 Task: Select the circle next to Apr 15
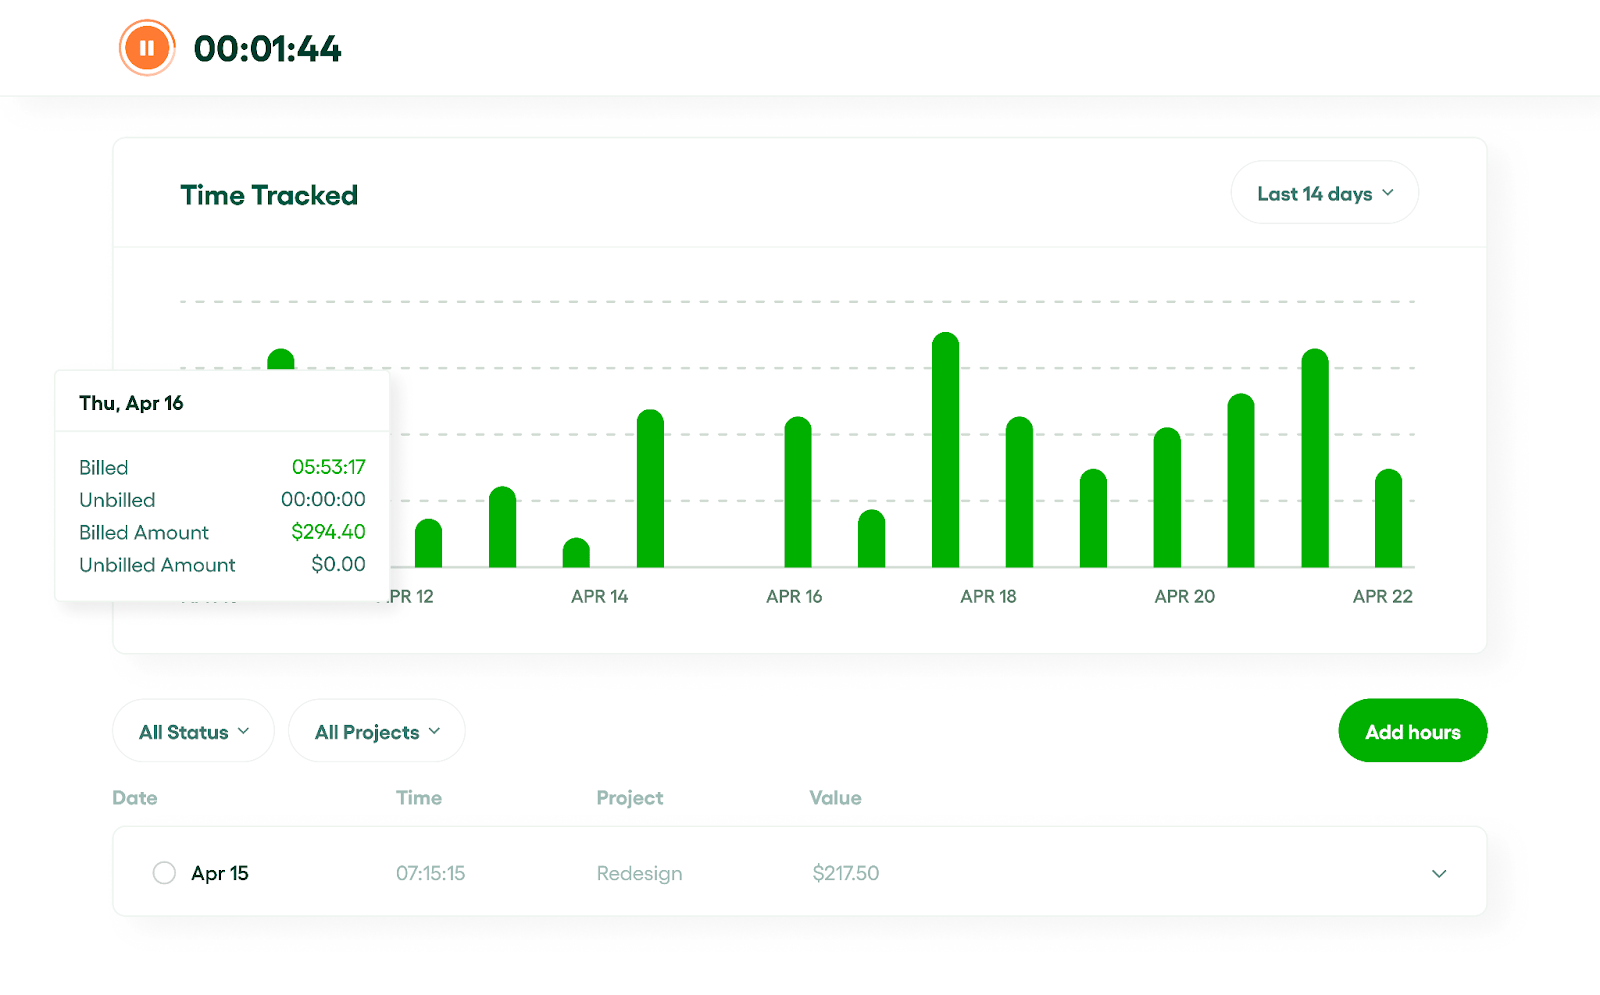pos(164,872)
